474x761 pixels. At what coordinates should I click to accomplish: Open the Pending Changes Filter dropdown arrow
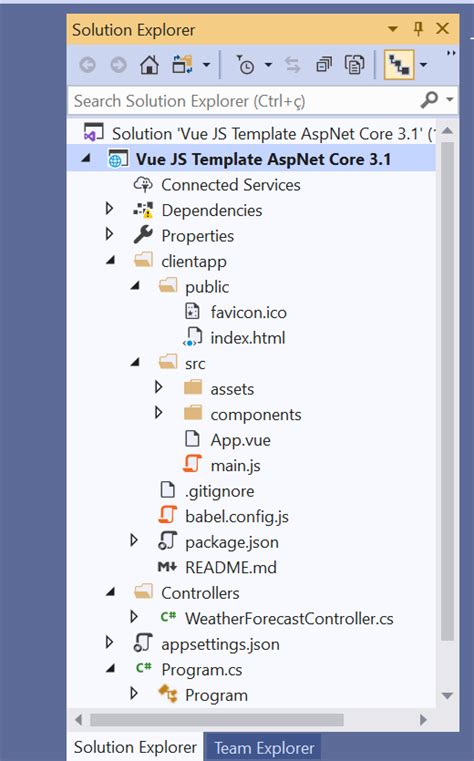(268, 65)
